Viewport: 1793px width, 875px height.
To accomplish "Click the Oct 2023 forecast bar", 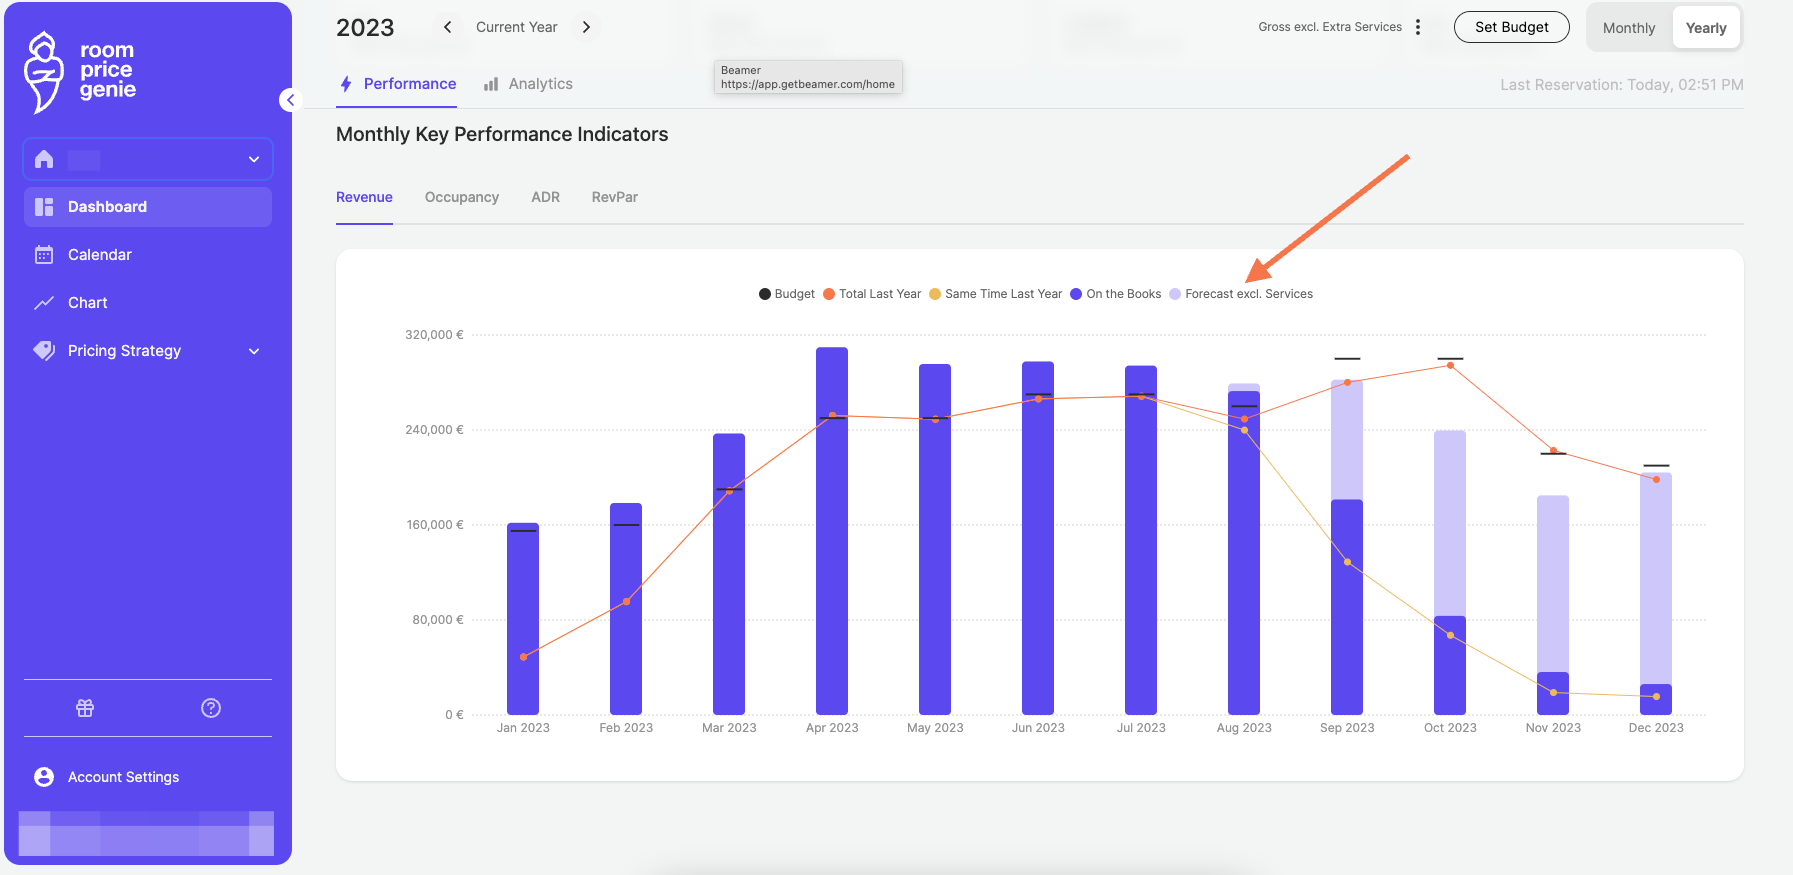I will 1450,523.
